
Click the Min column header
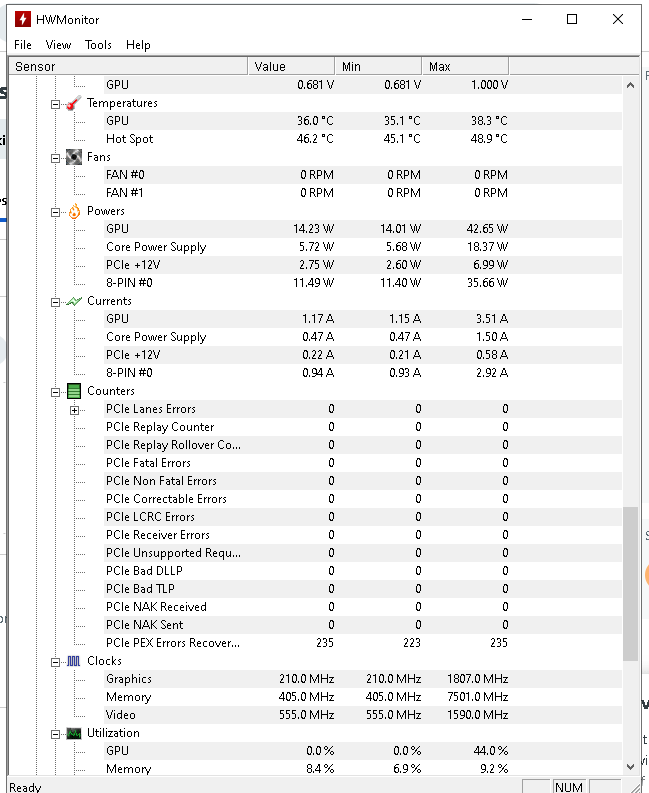coord(378,66)
